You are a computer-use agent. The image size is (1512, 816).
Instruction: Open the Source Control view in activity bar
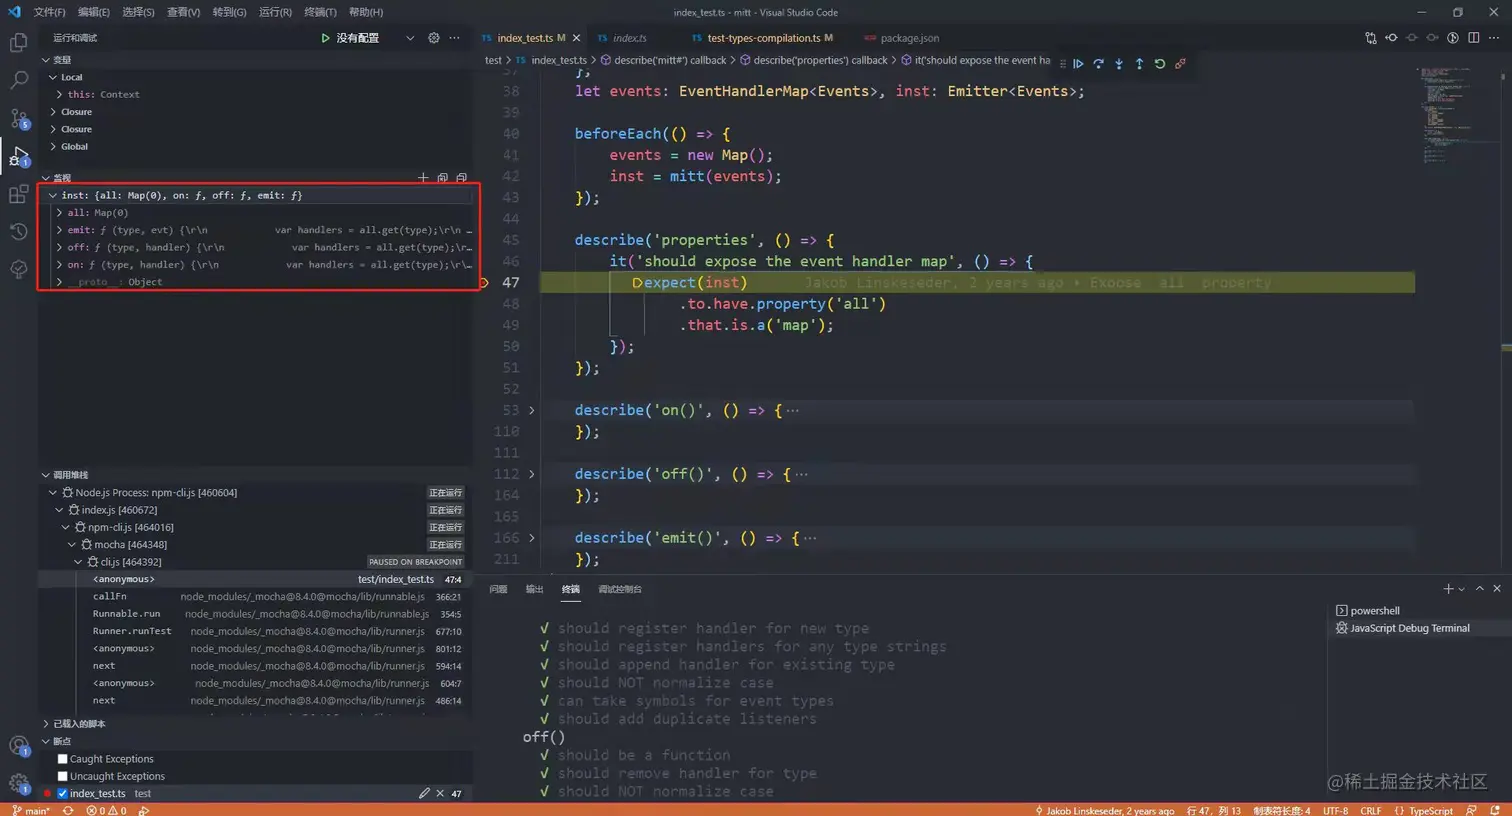point(19,118)
